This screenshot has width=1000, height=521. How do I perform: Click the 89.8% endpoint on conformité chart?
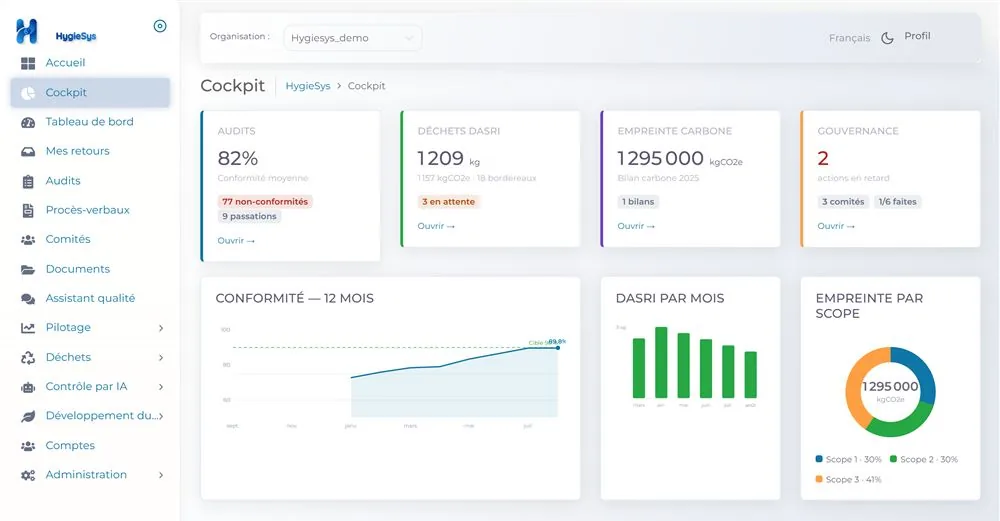click(558, 348)
